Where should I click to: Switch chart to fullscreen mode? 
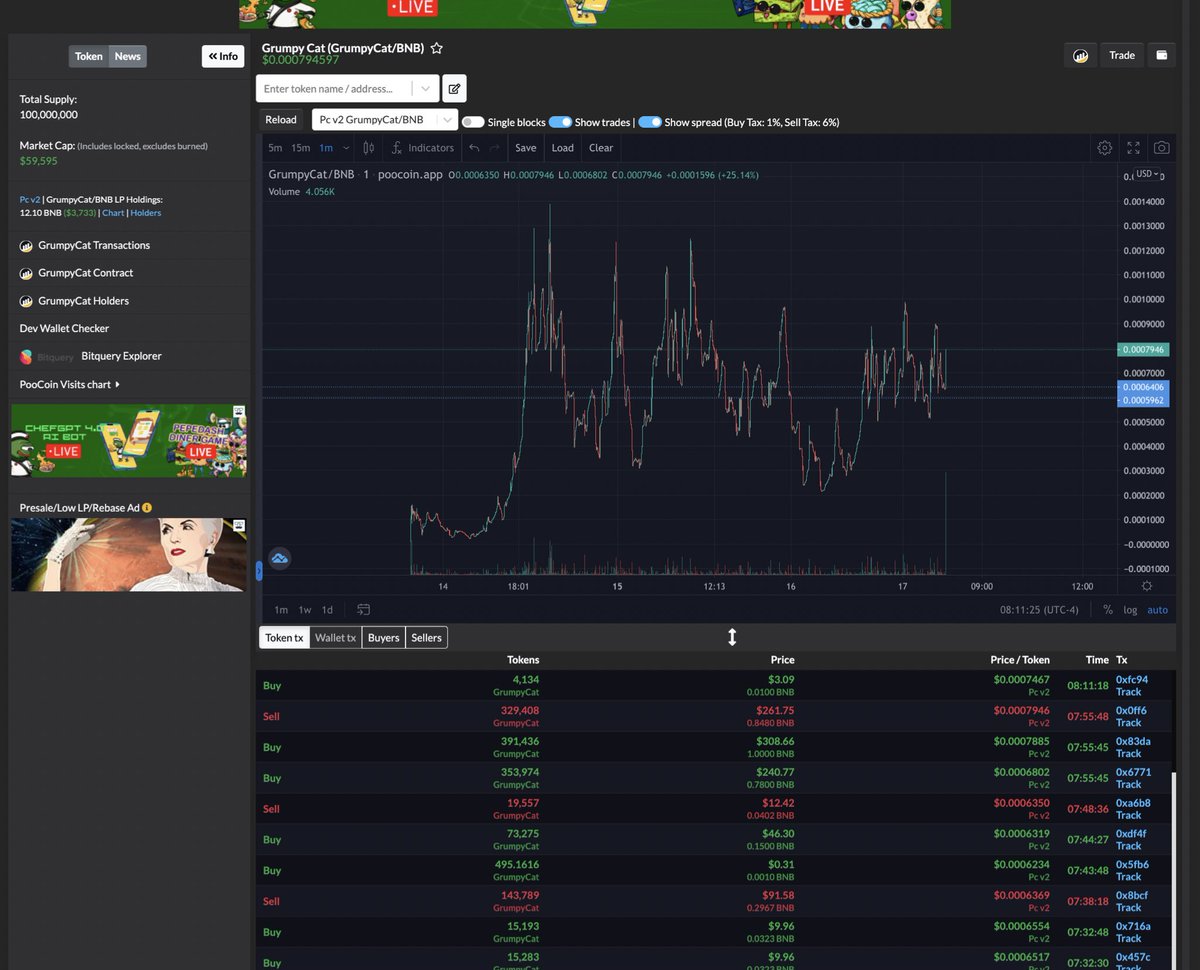pos(1133,147)
